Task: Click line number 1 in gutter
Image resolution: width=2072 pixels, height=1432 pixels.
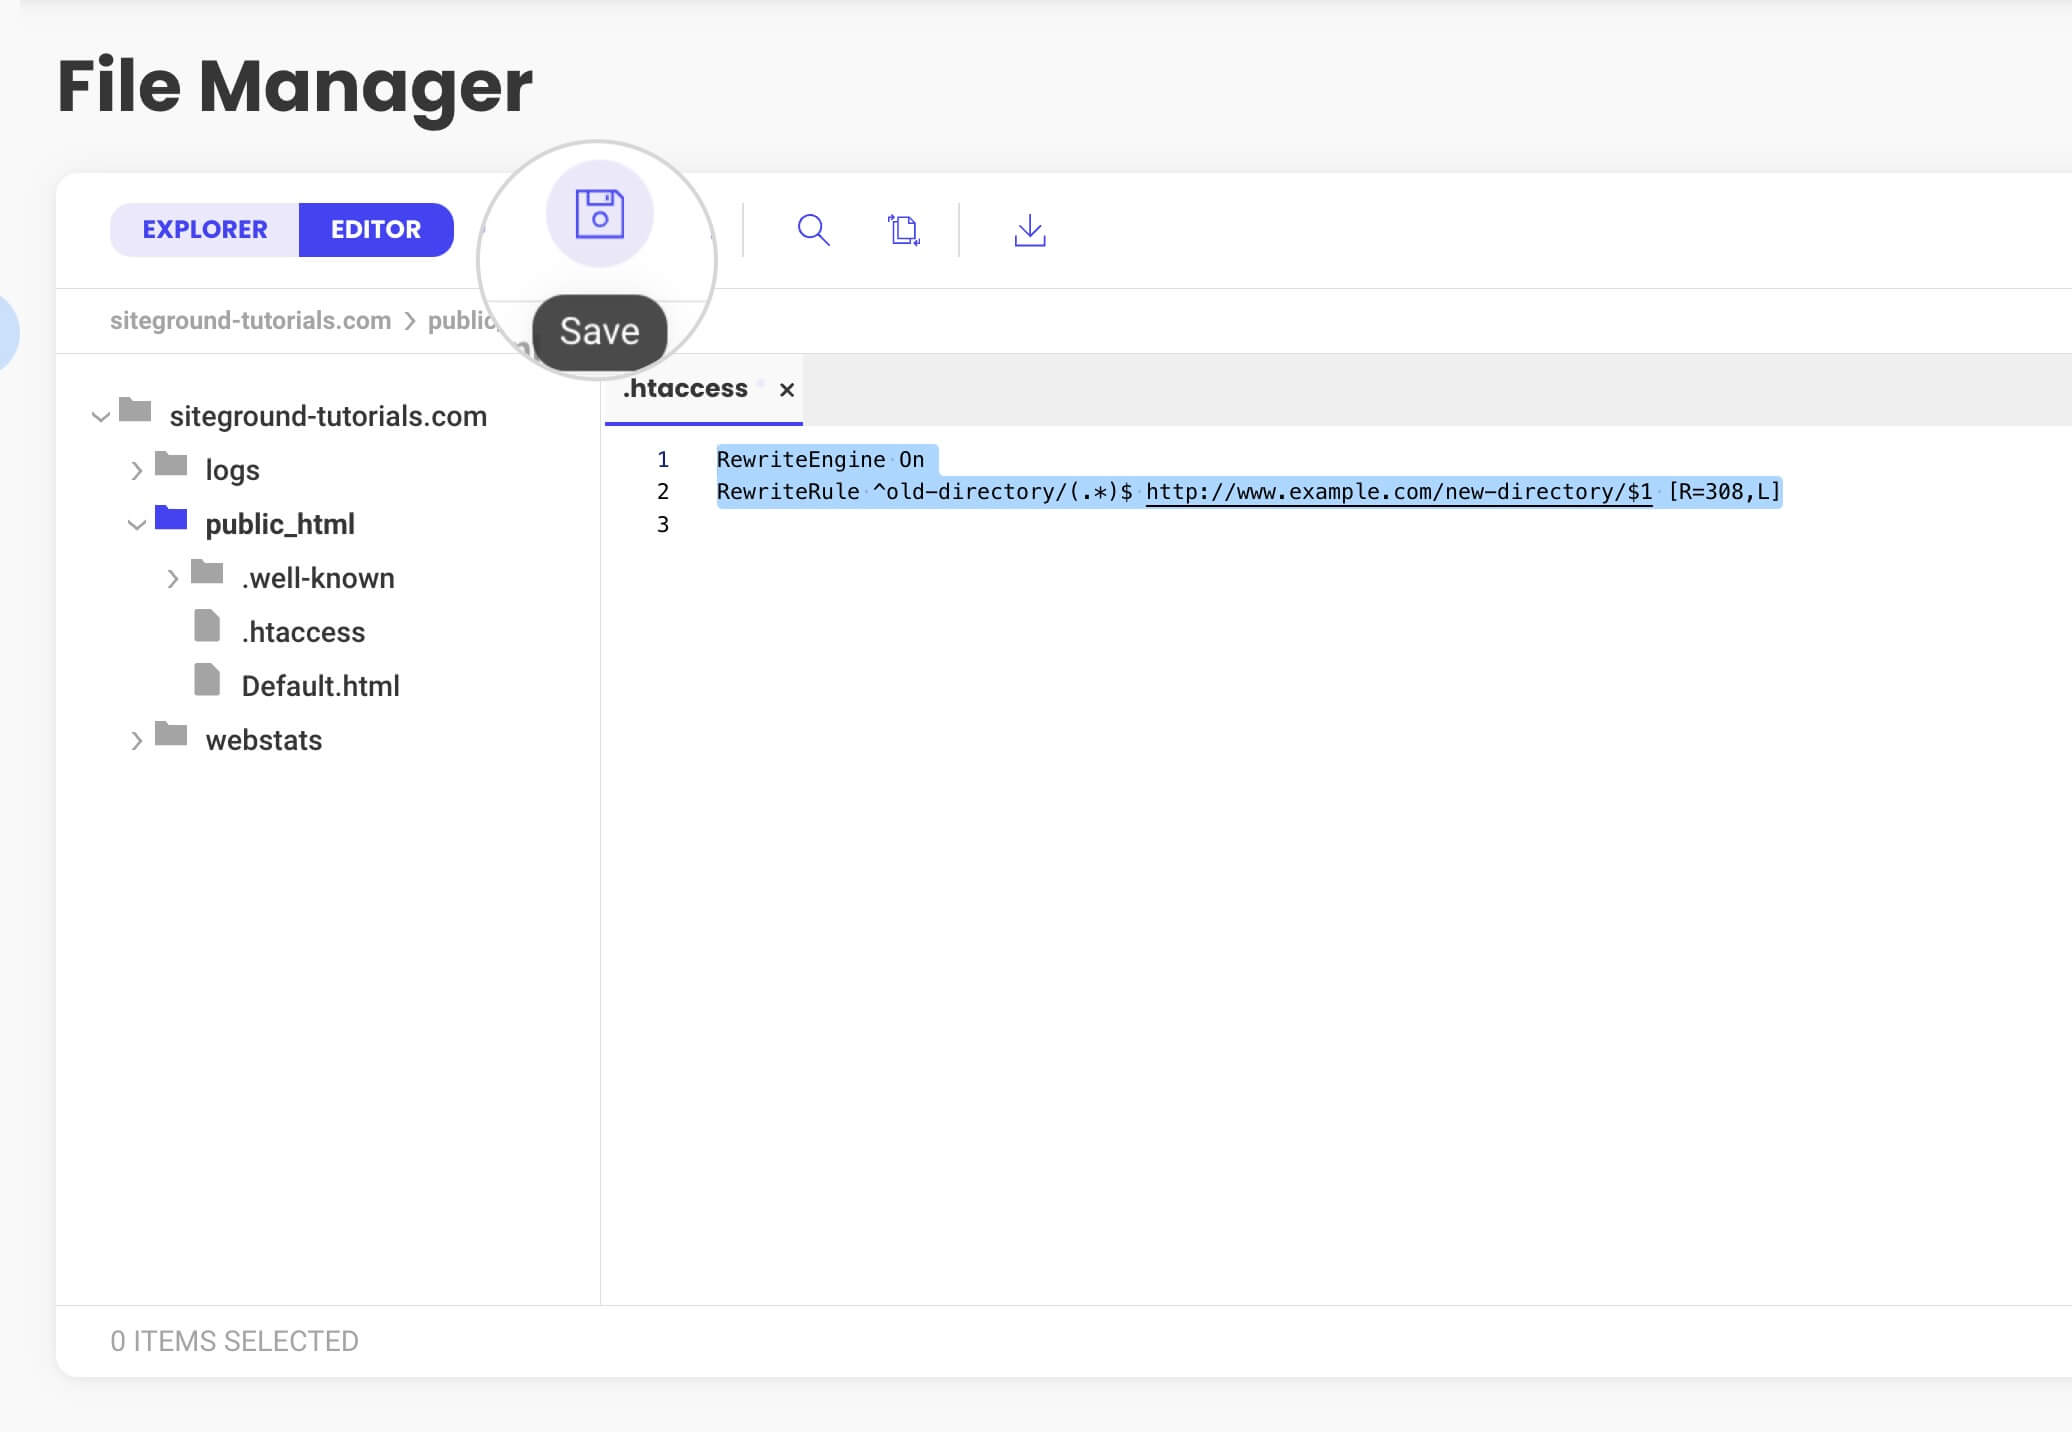Action: tap(662, 460)
